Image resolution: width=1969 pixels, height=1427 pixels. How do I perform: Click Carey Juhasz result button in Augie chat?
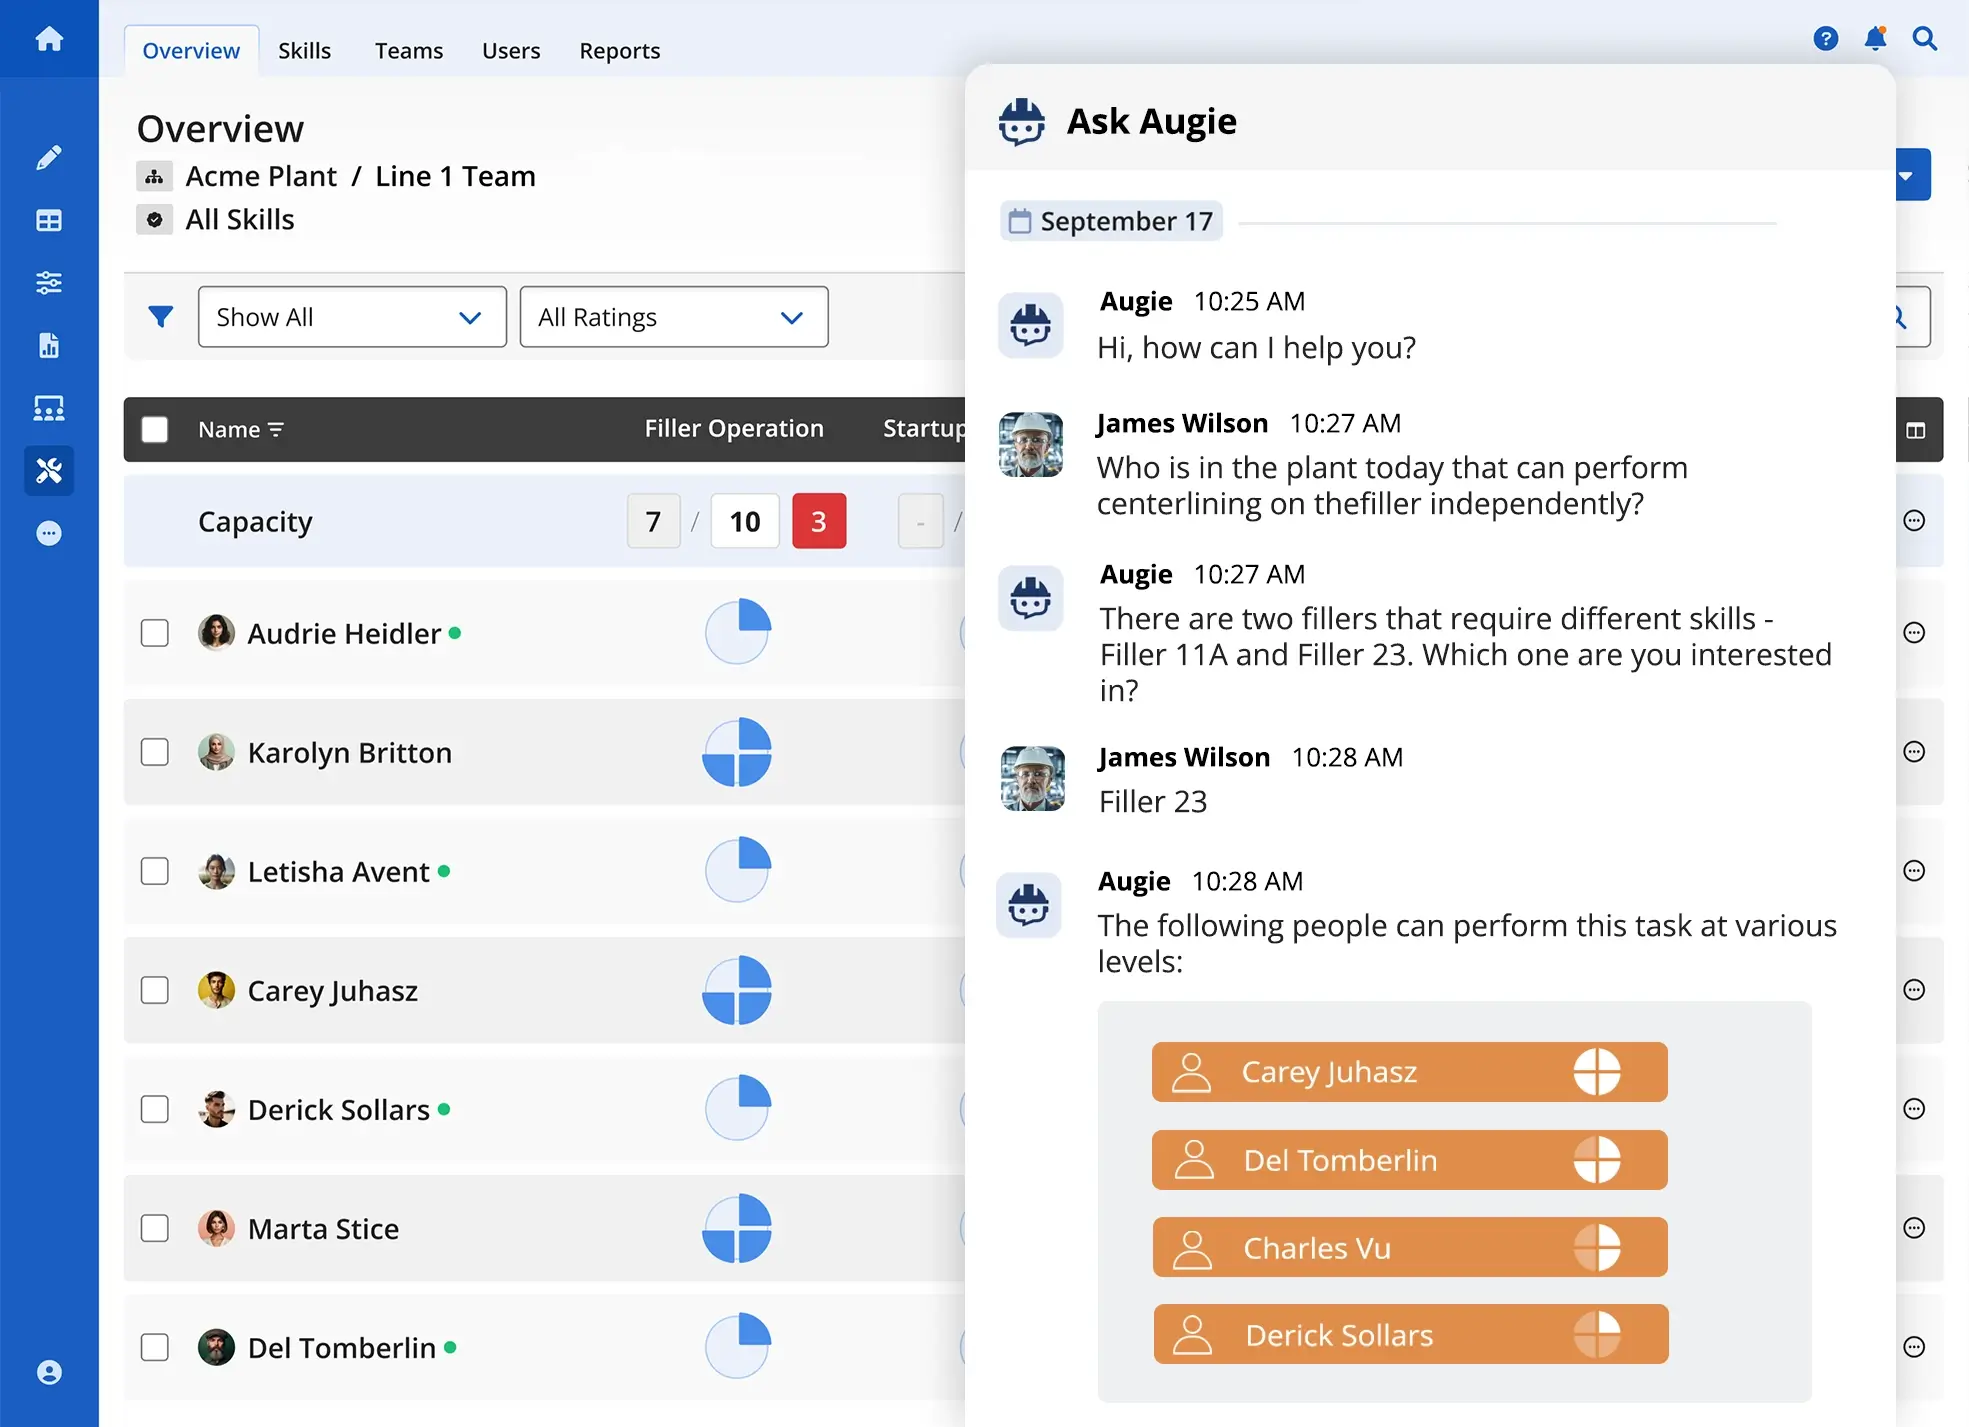point(1408,1071)
